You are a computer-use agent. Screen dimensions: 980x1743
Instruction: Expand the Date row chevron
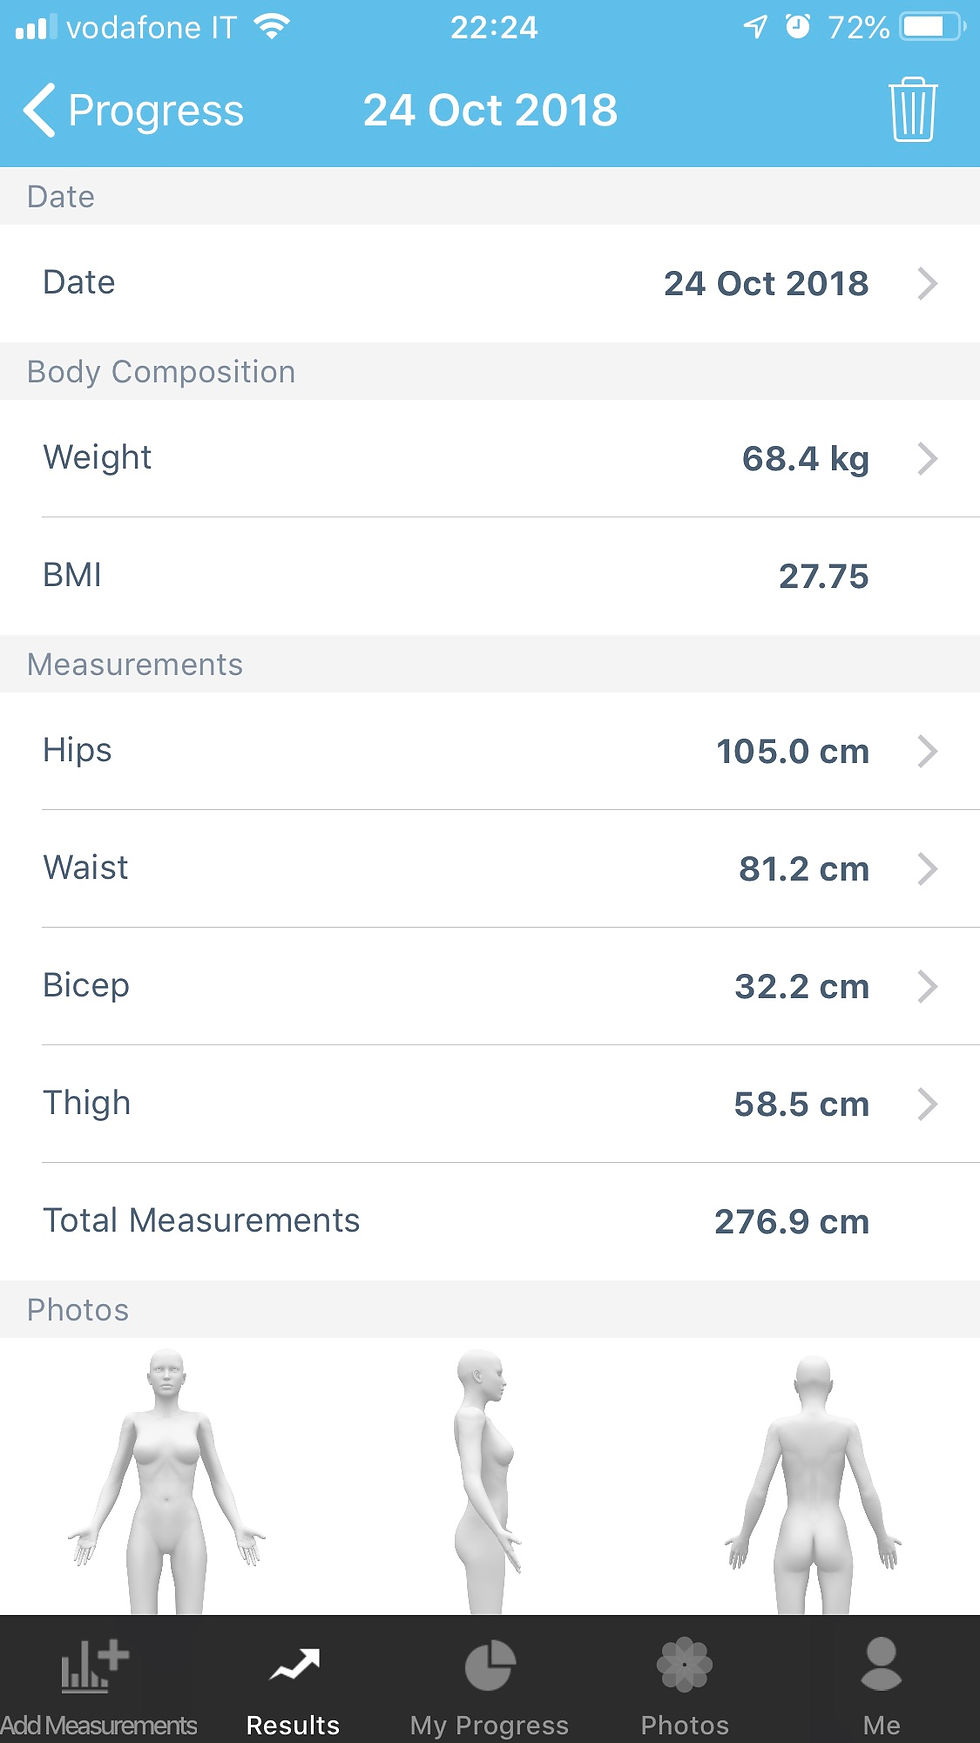pyautogui.click(x=928, y=283)
